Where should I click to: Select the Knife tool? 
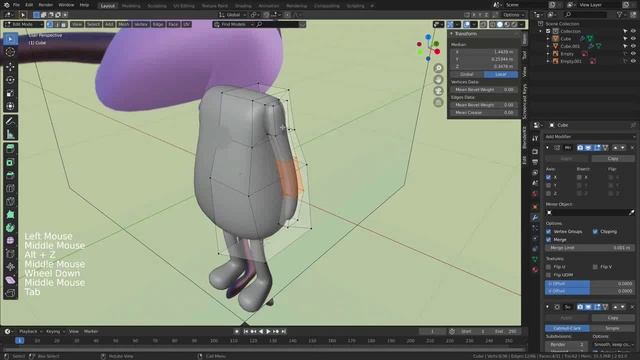pos(10,201)
